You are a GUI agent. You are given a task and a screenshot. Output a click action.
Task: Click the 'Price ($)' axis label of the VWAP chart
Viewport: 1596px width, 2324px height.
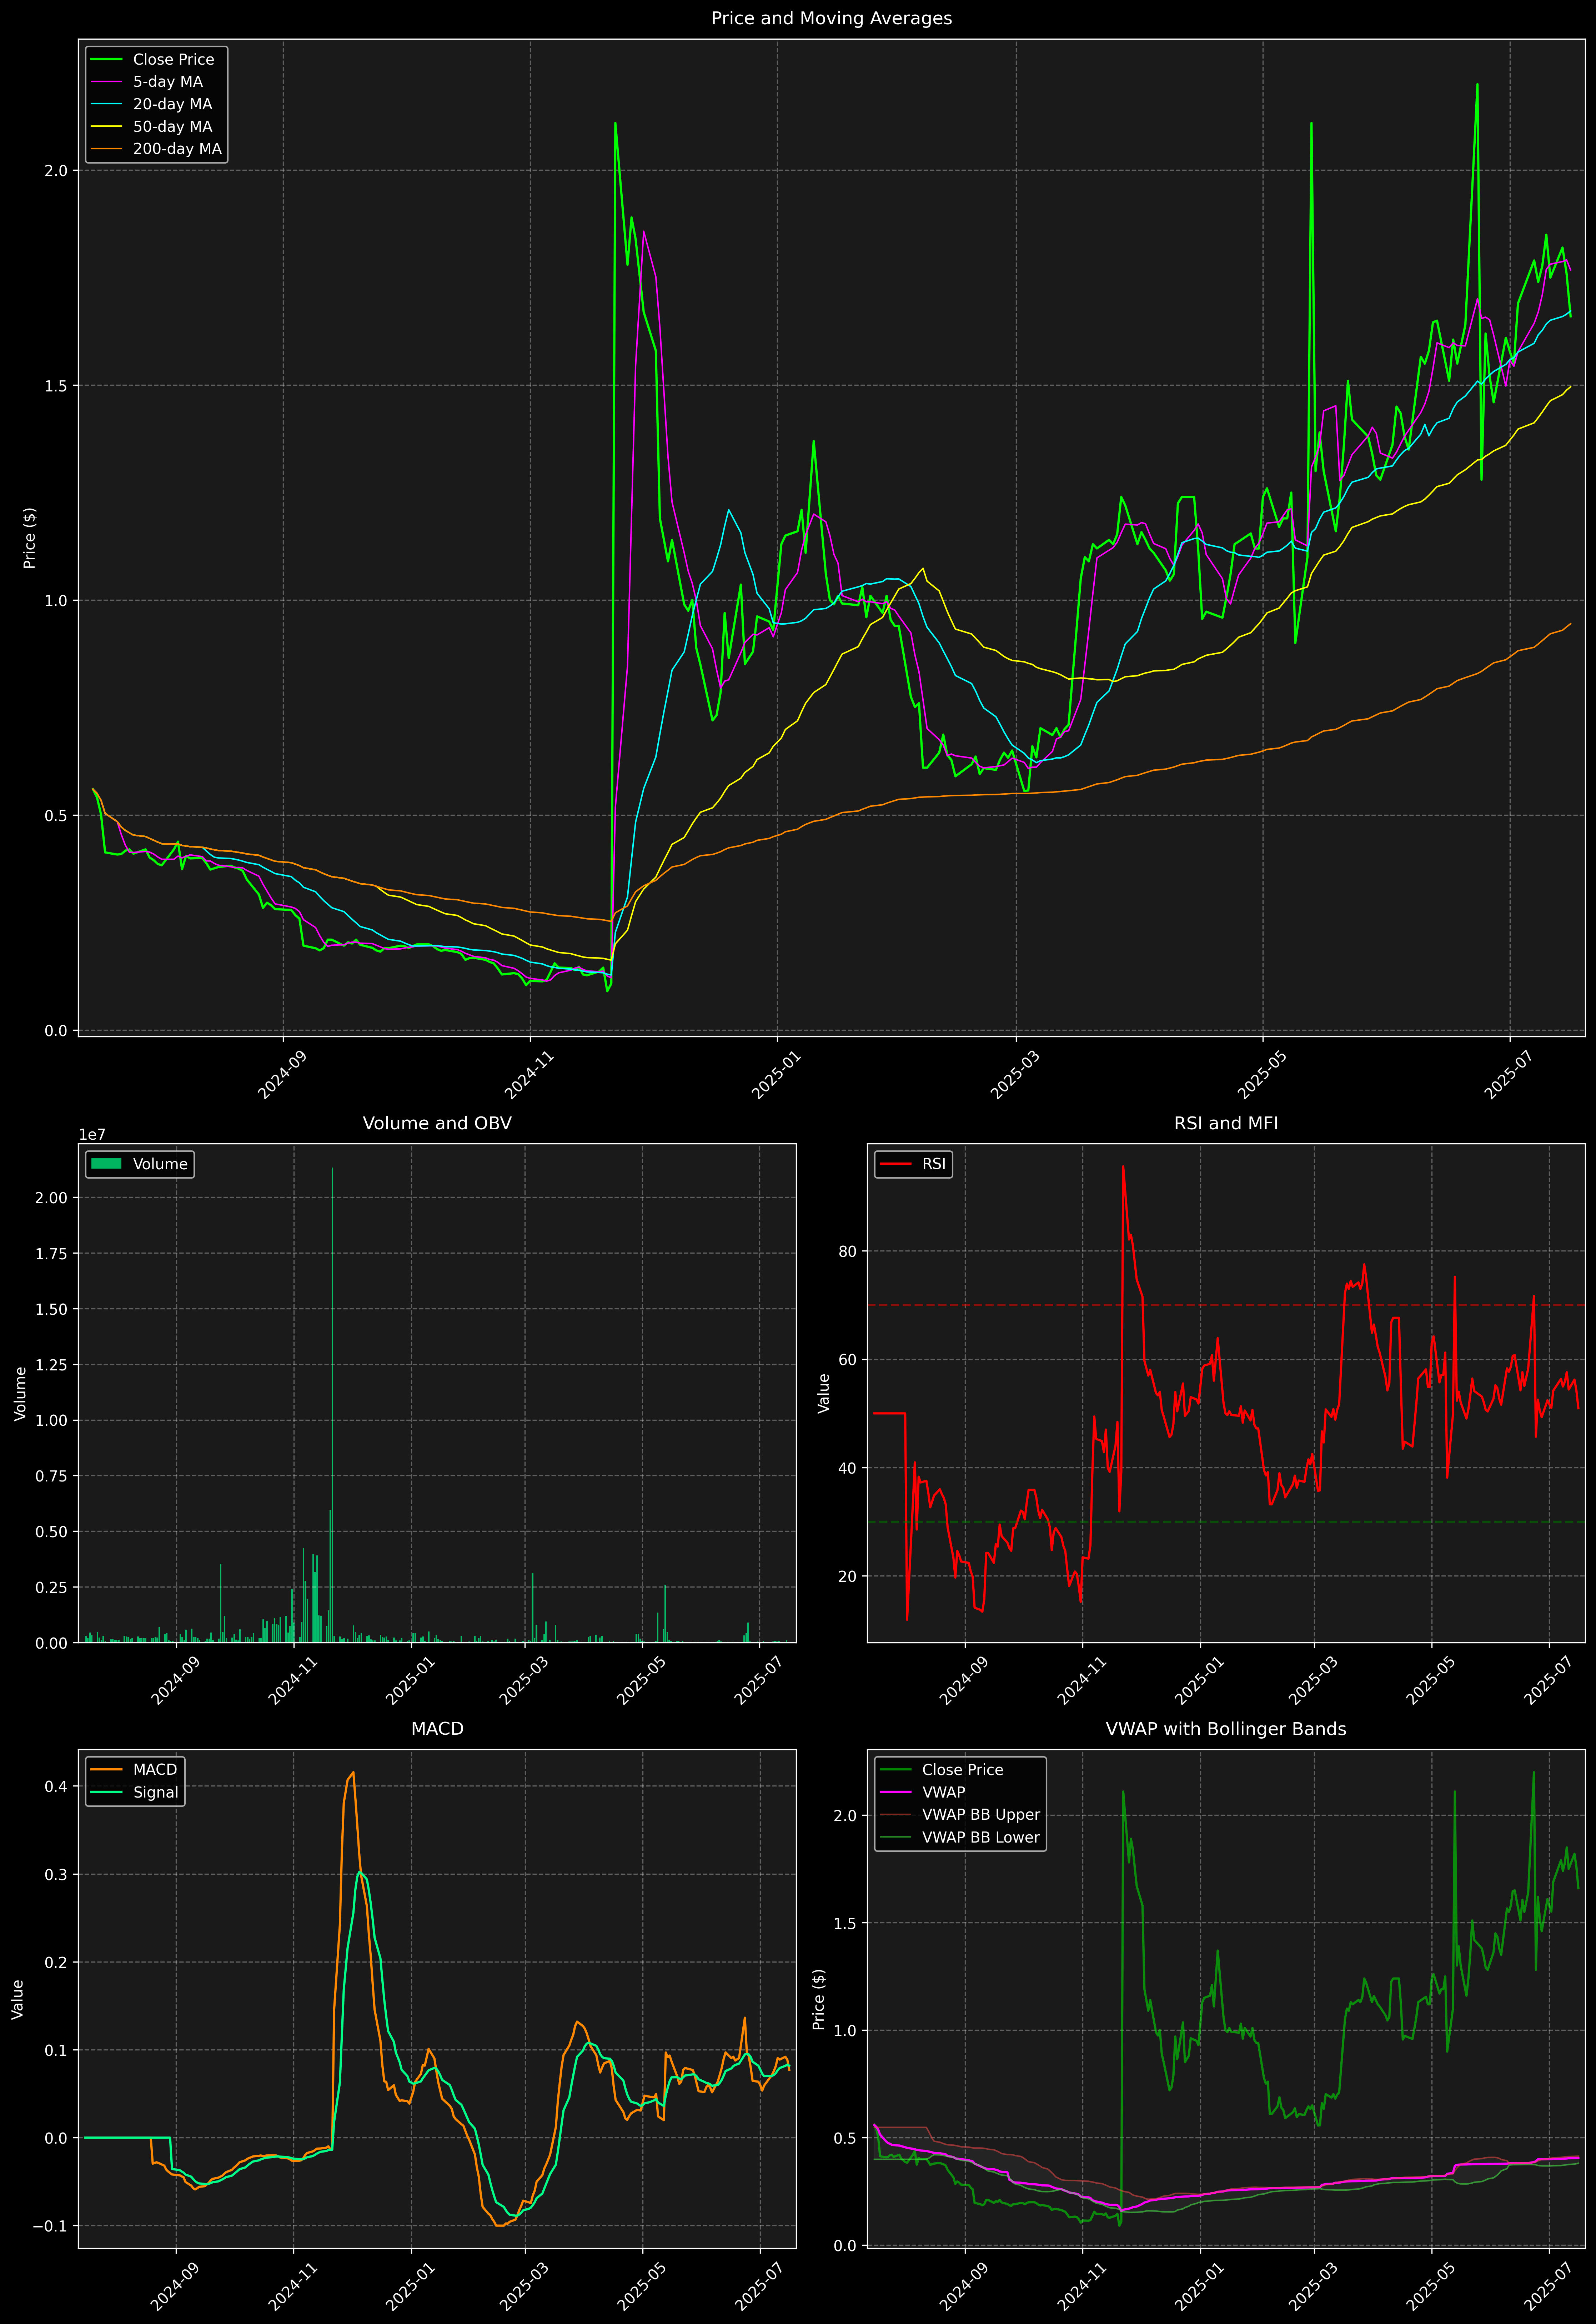pos(819,1999)
